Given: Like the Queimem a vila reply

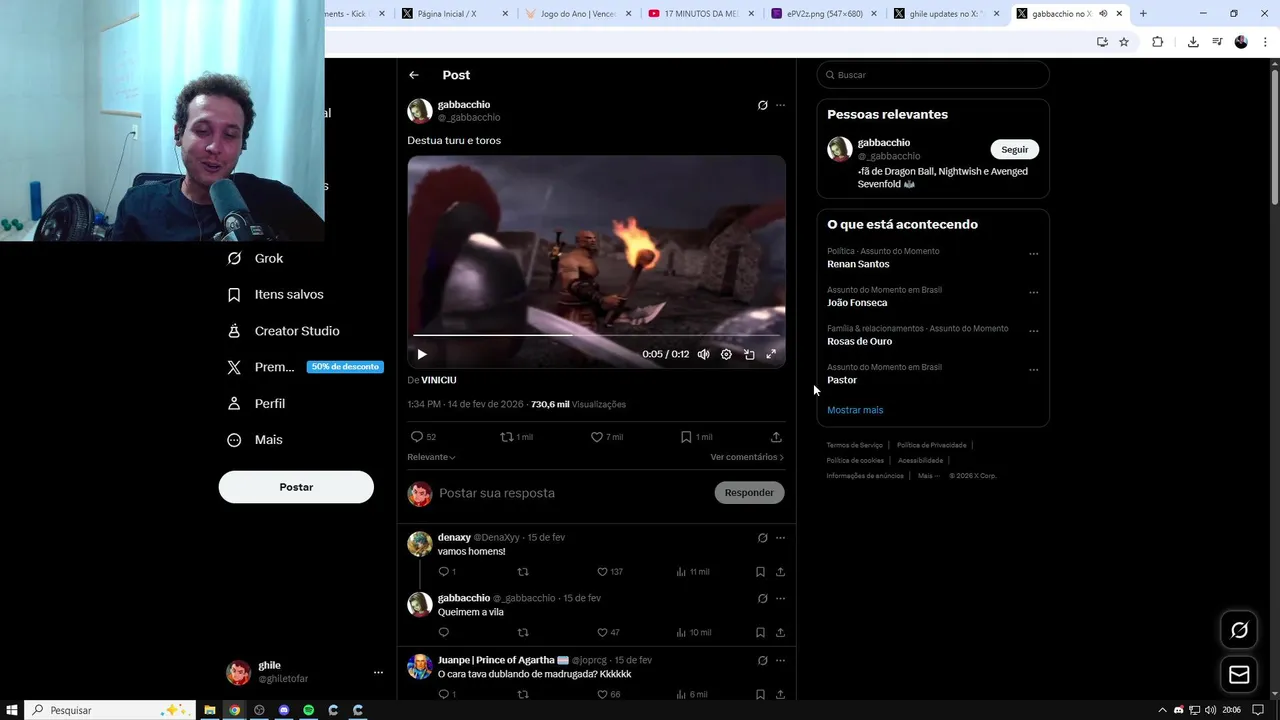Looking at the screenshot, I should tap(608, 633).
